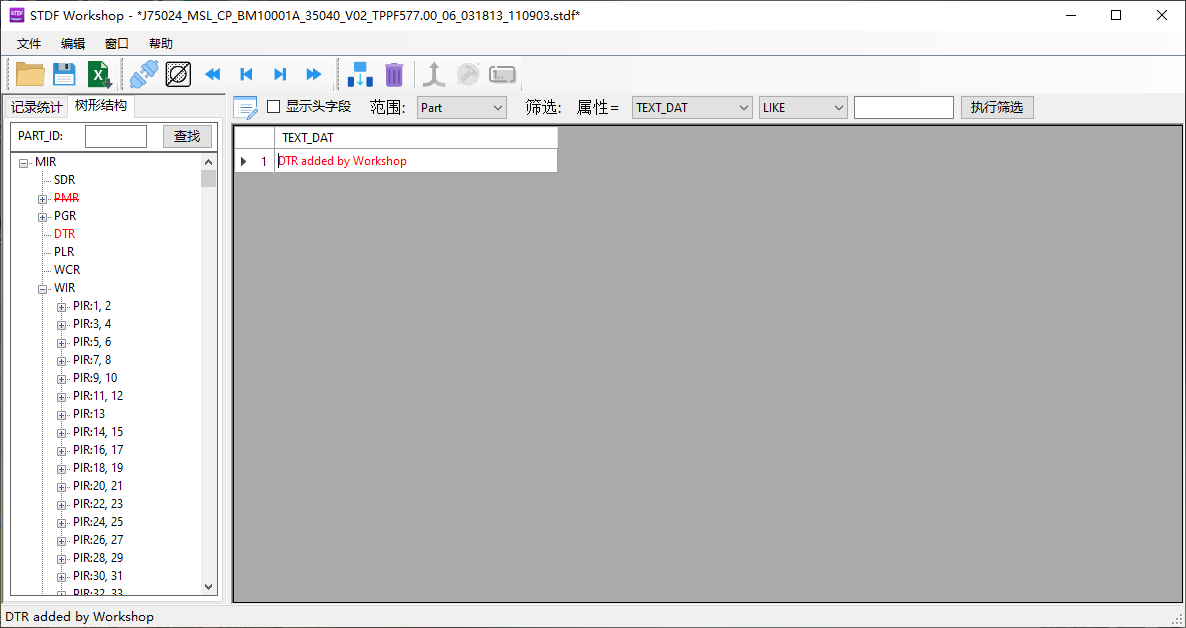
Task: Open the 文件 menu
Action: pos(29,44)
